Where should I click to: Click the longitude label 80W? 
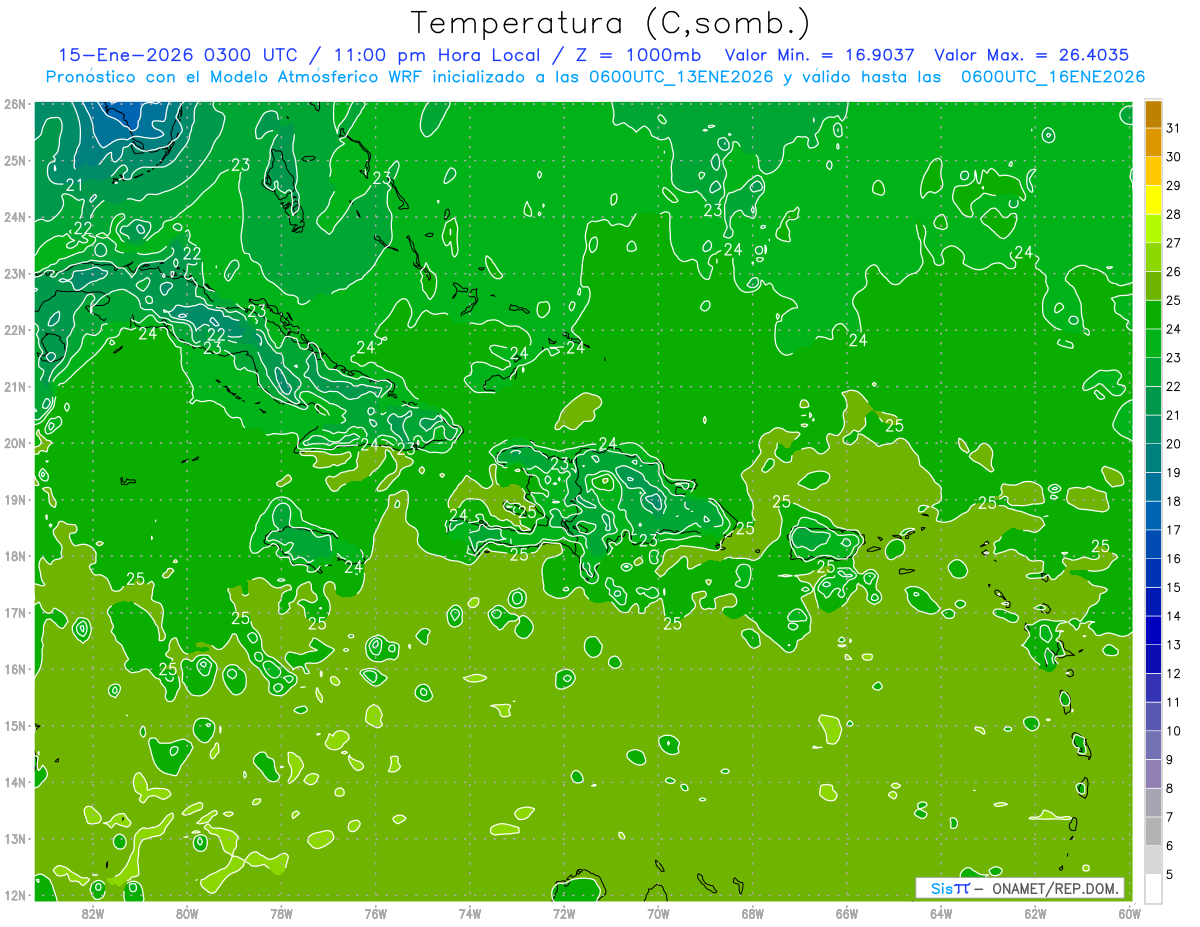click(187, 912)
